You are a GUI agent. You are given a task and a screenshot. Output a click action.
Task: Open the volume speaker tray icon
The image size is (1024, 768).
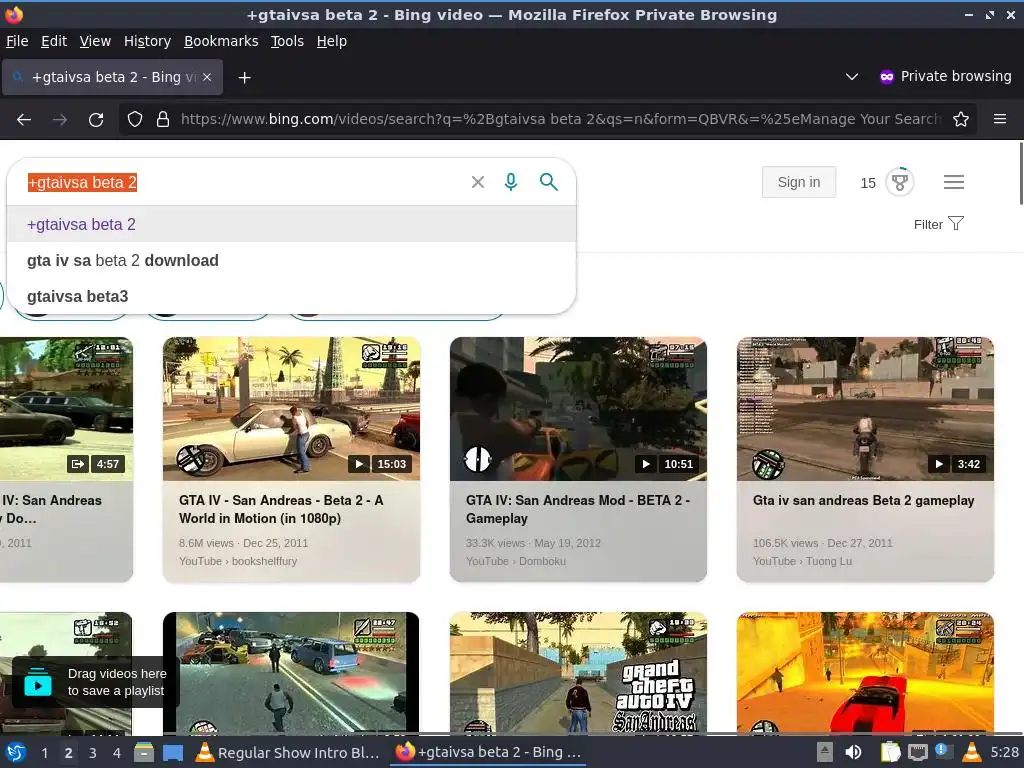click(x=853, y=752)
